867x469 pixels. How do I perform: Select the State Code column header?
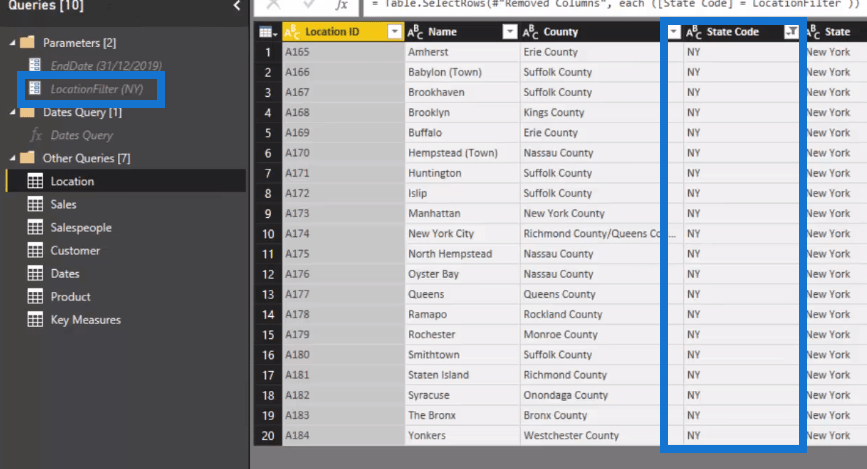pos(733,32)
